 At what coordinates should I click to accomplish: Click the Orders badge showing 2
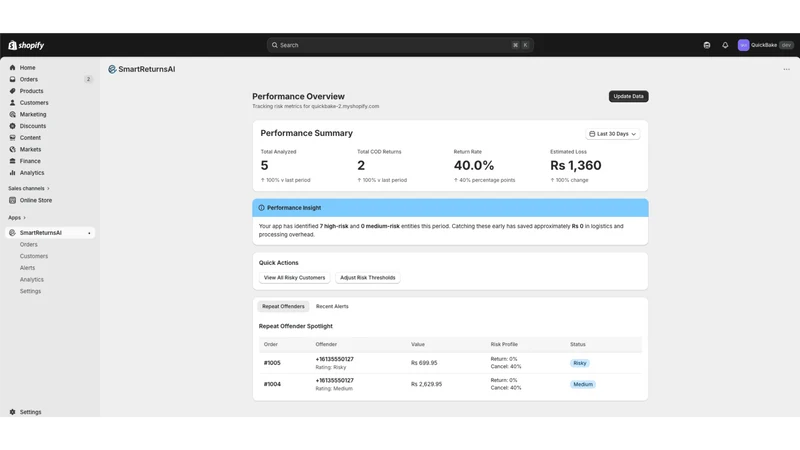click(x=88, y=79)
